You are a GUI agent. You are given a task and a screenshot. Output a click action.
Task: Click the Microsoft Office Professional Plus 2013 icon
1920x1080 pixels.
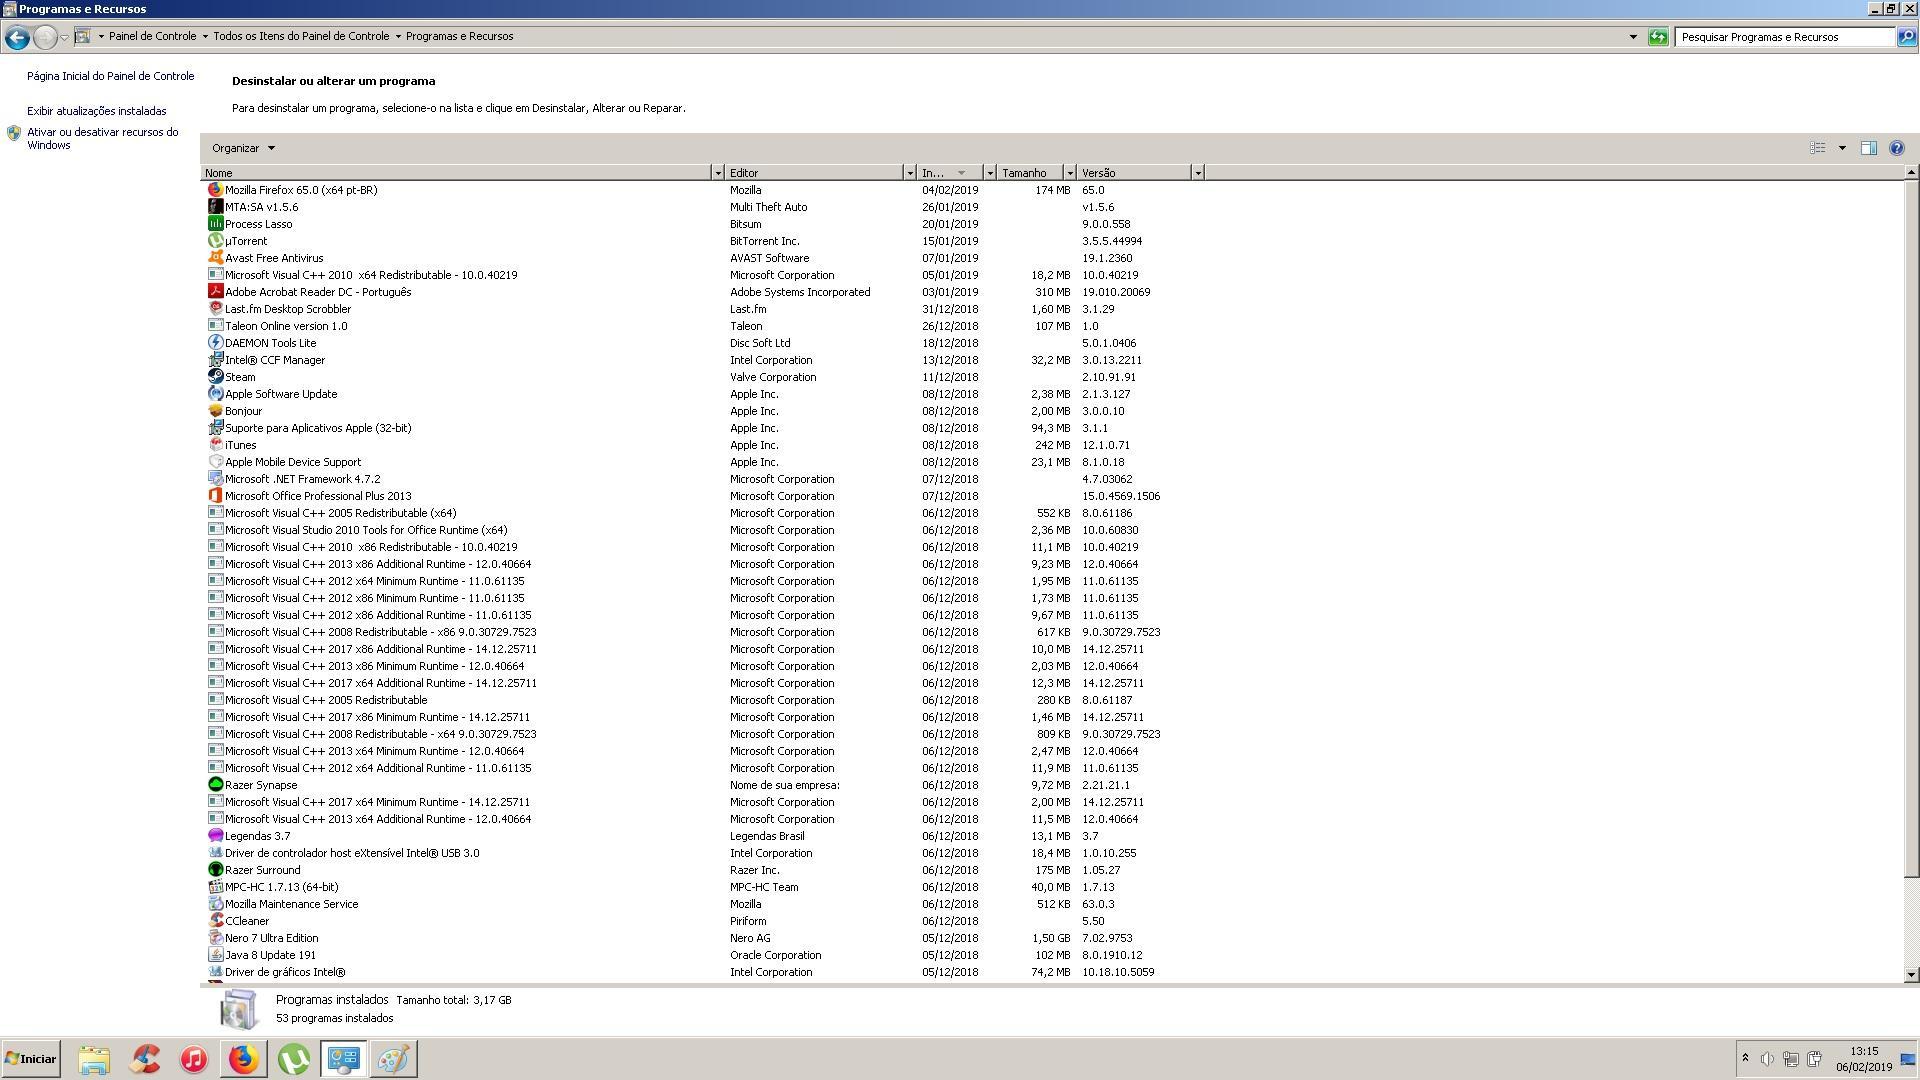coord(215,496)
